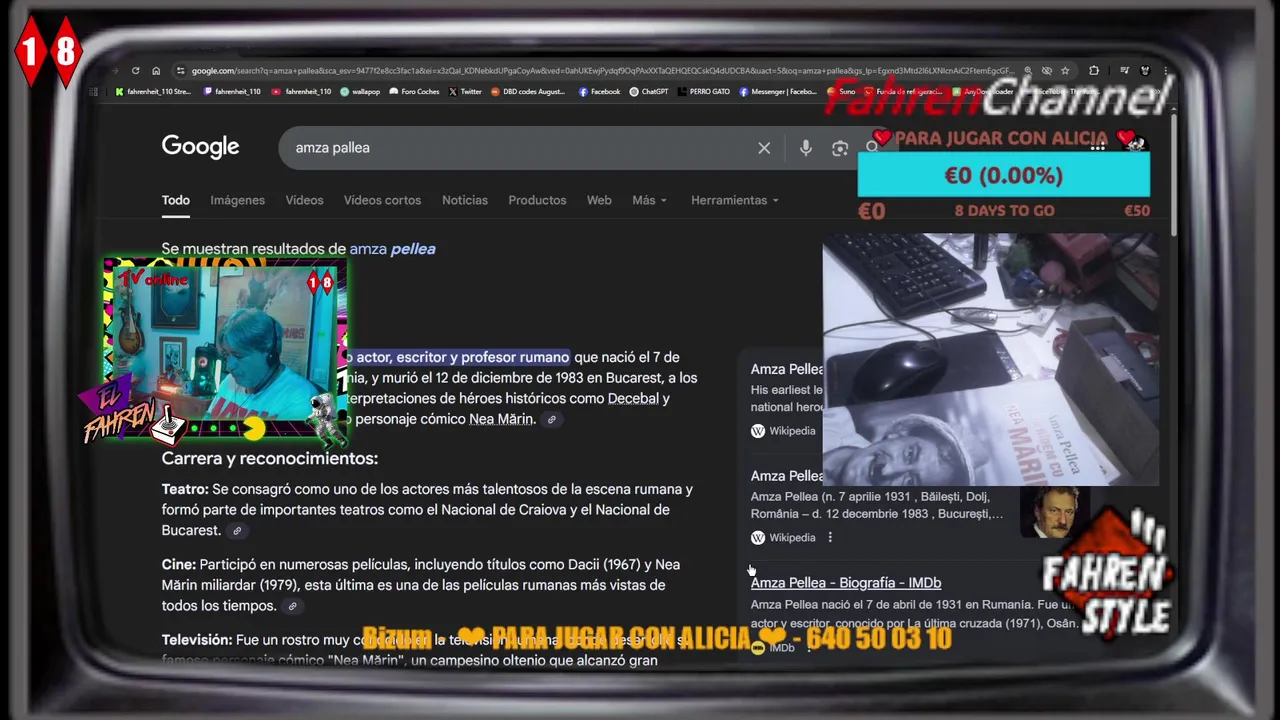Switch to the Web tab

pos(599,200)
